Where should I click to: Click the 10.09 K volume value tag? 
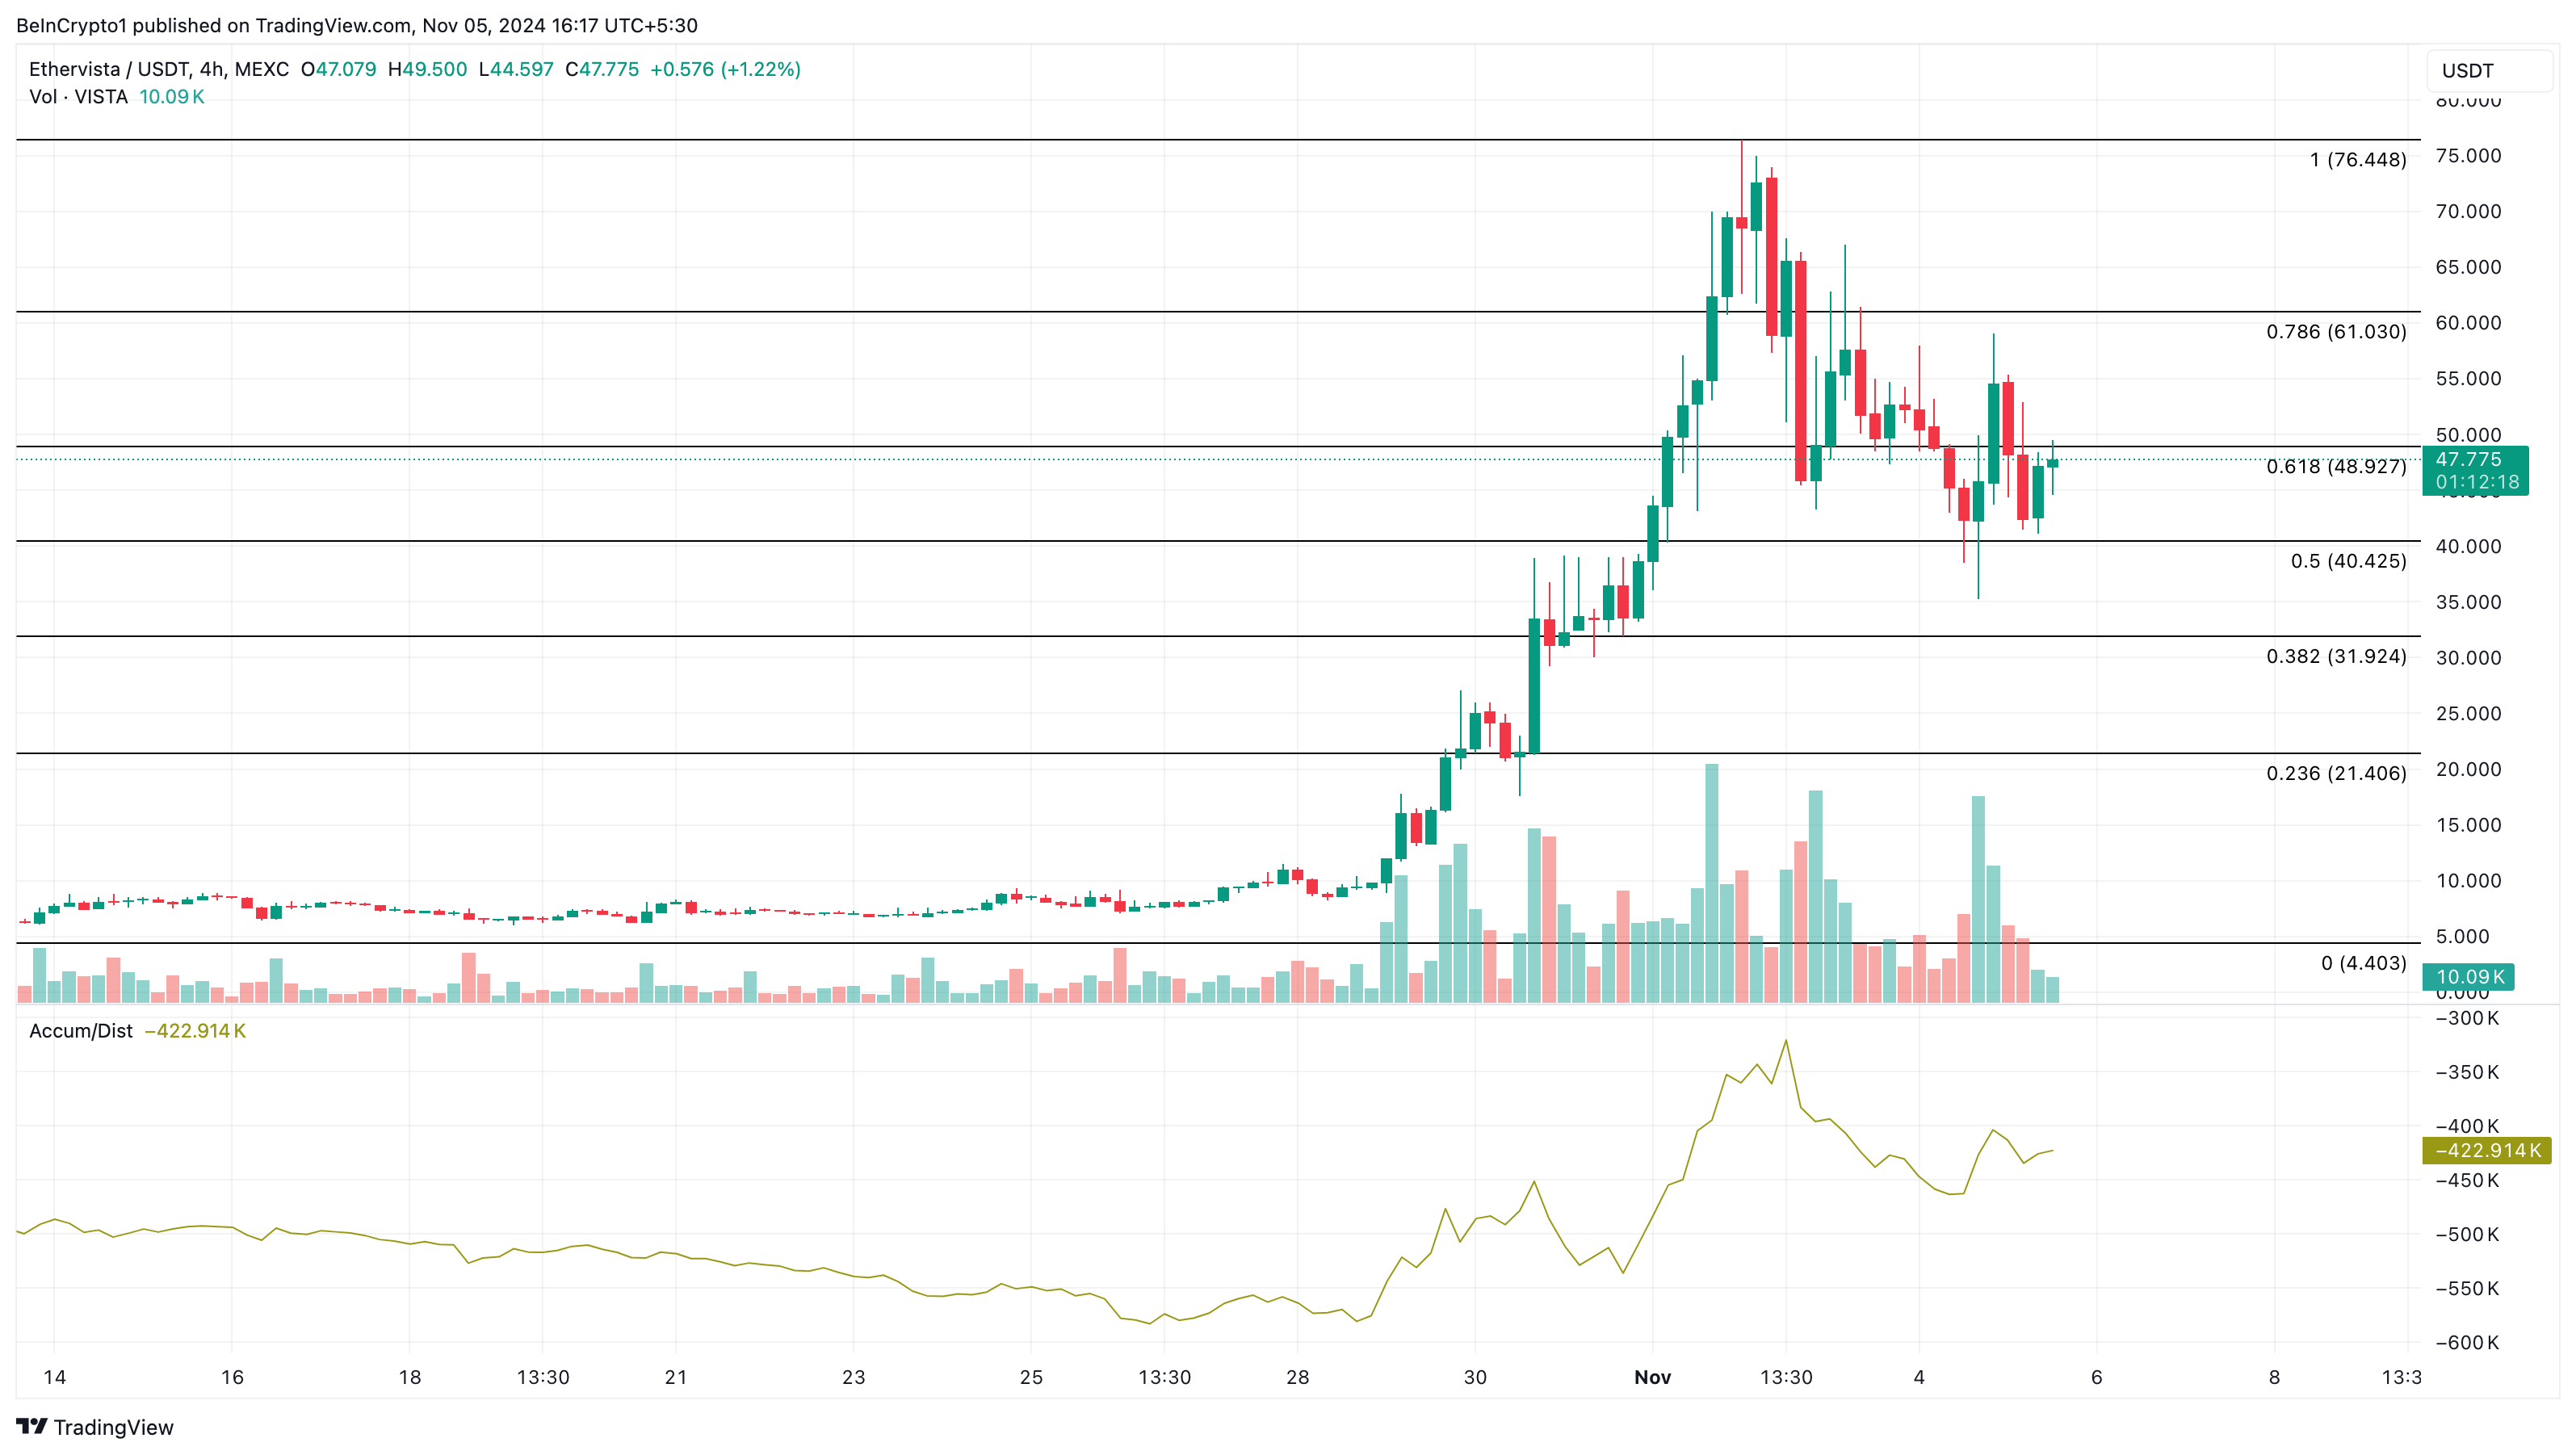click(2469, 977)
